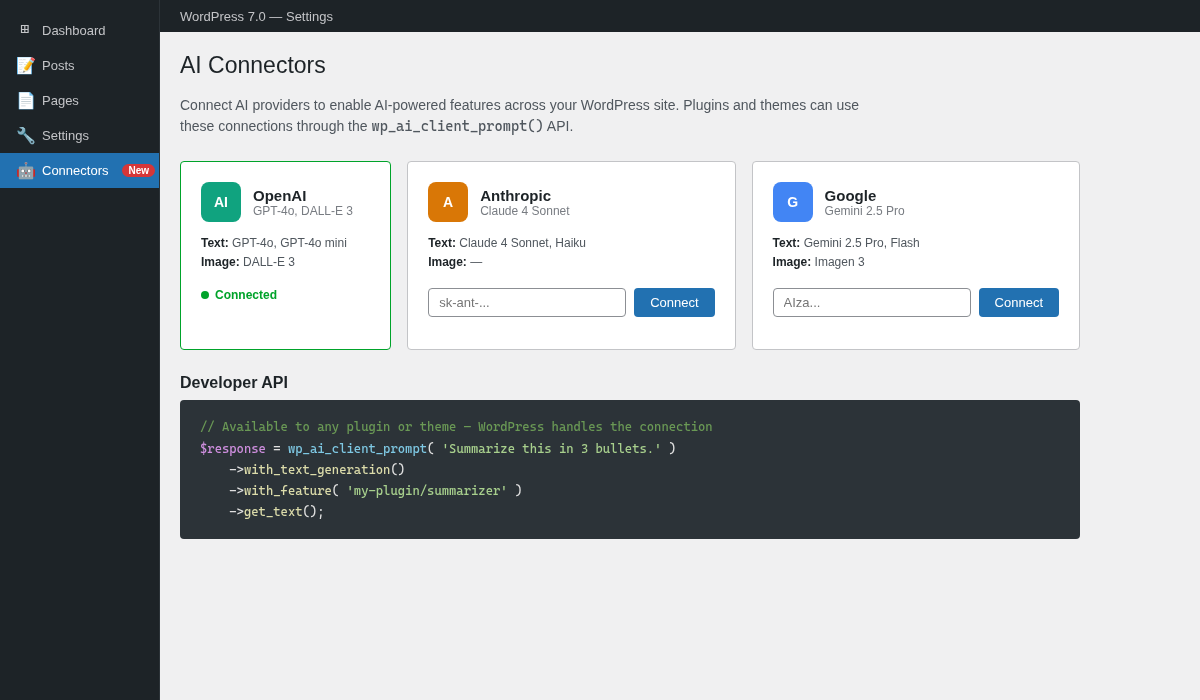
Task: Click the Dashboard grid icon in sidebar
Action: [x=25, y=30]
